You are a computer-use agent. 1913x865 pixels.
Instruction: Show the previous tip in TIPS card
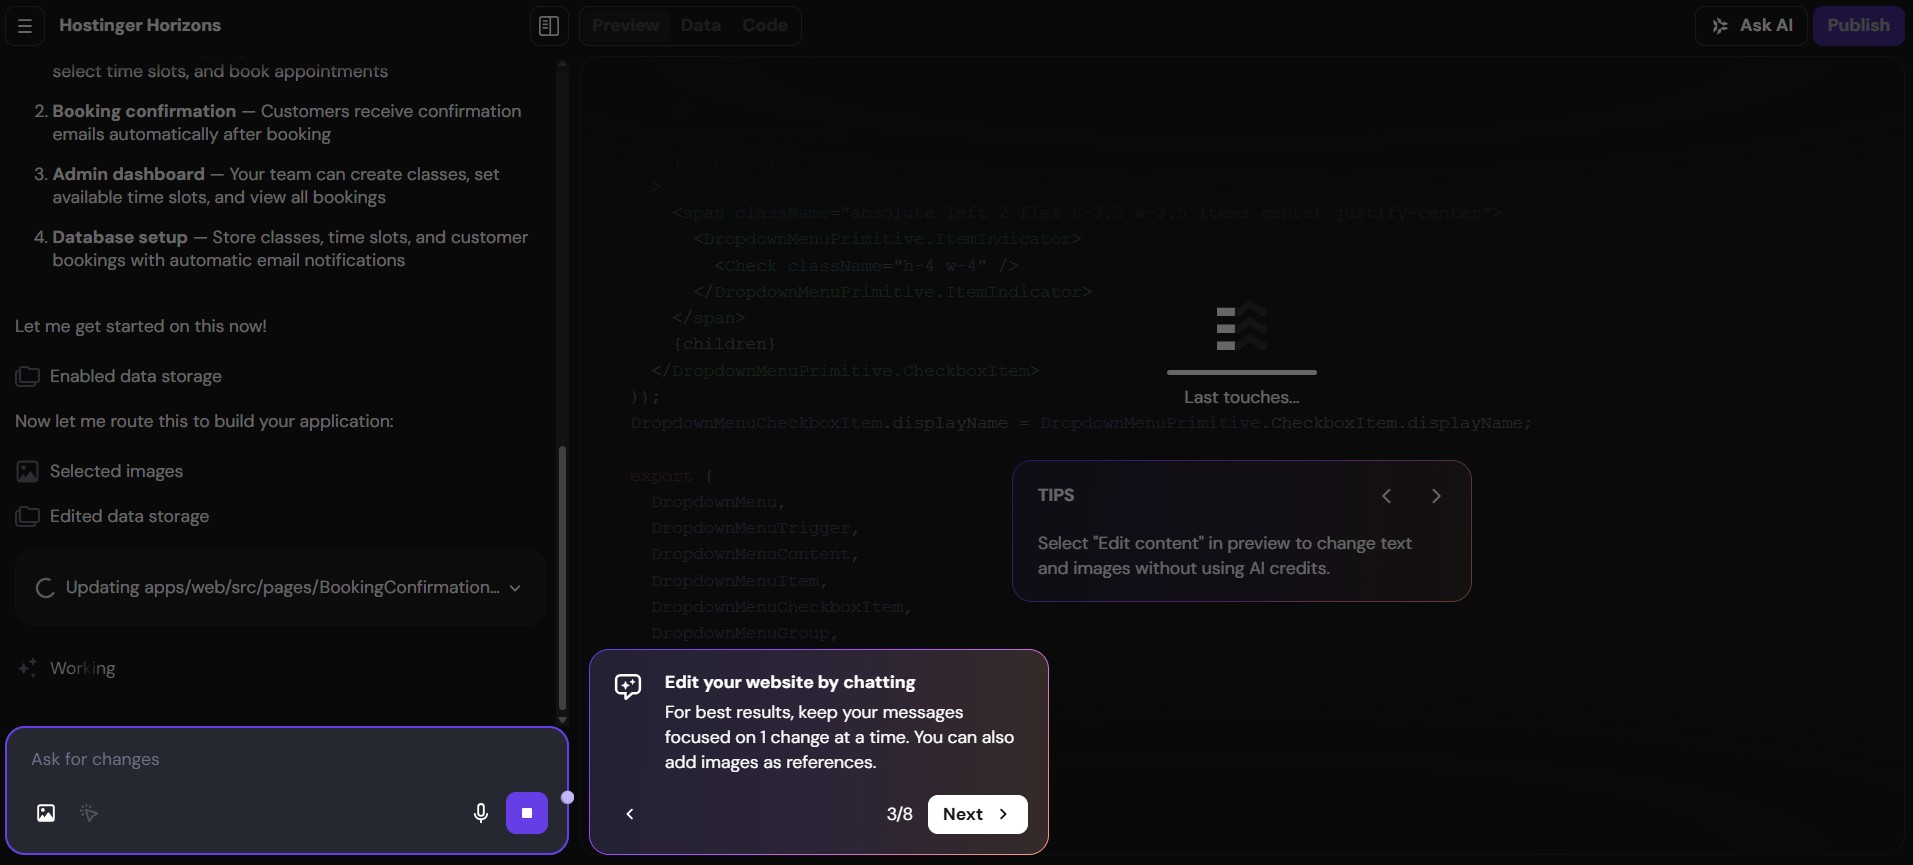click(1386, 496)
